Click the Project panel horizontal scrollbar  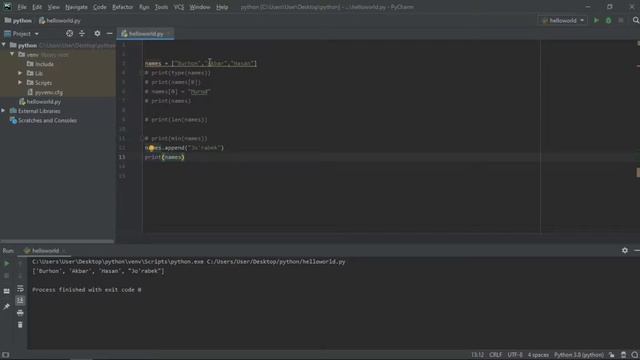(x=57, y=241)
